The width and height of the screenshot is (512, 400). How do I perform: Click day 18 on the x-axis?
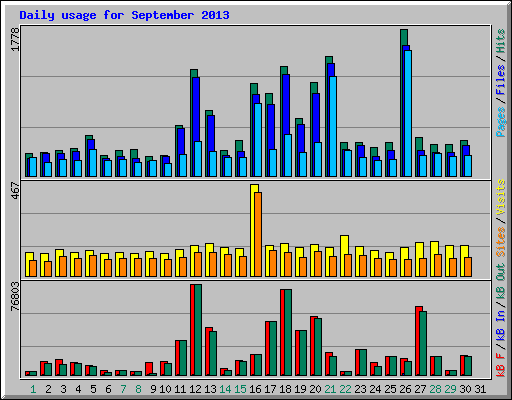click(285, 389)
